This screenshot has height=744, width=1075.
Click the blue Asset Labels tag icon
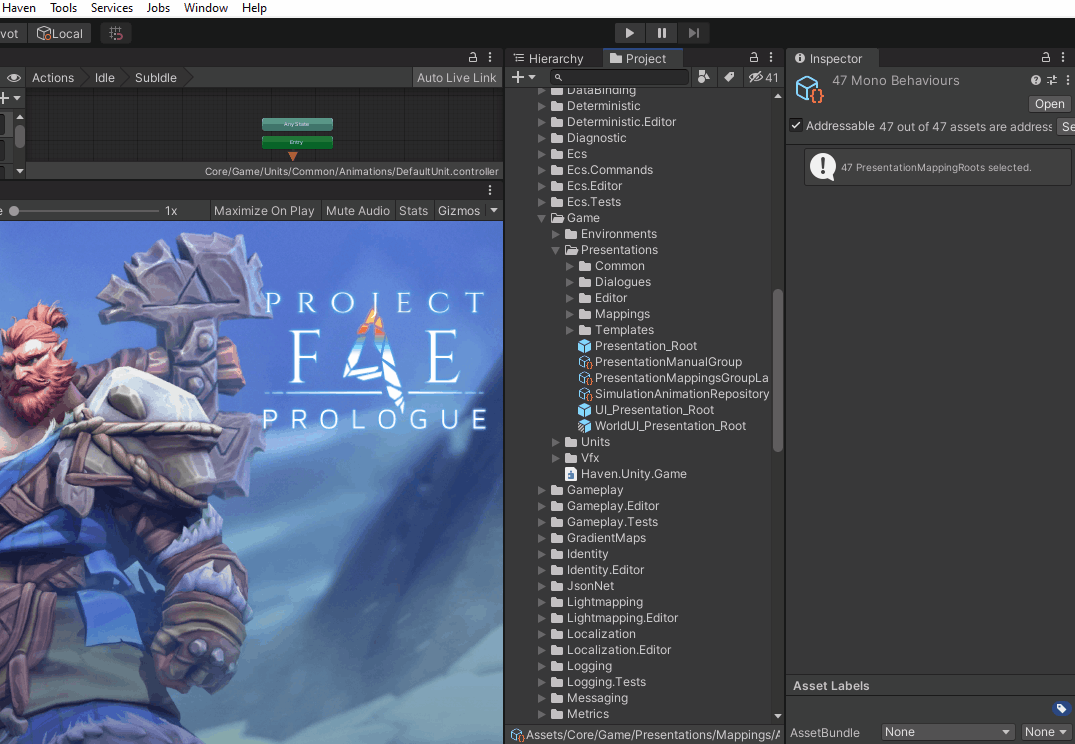tap(1061, 708)
